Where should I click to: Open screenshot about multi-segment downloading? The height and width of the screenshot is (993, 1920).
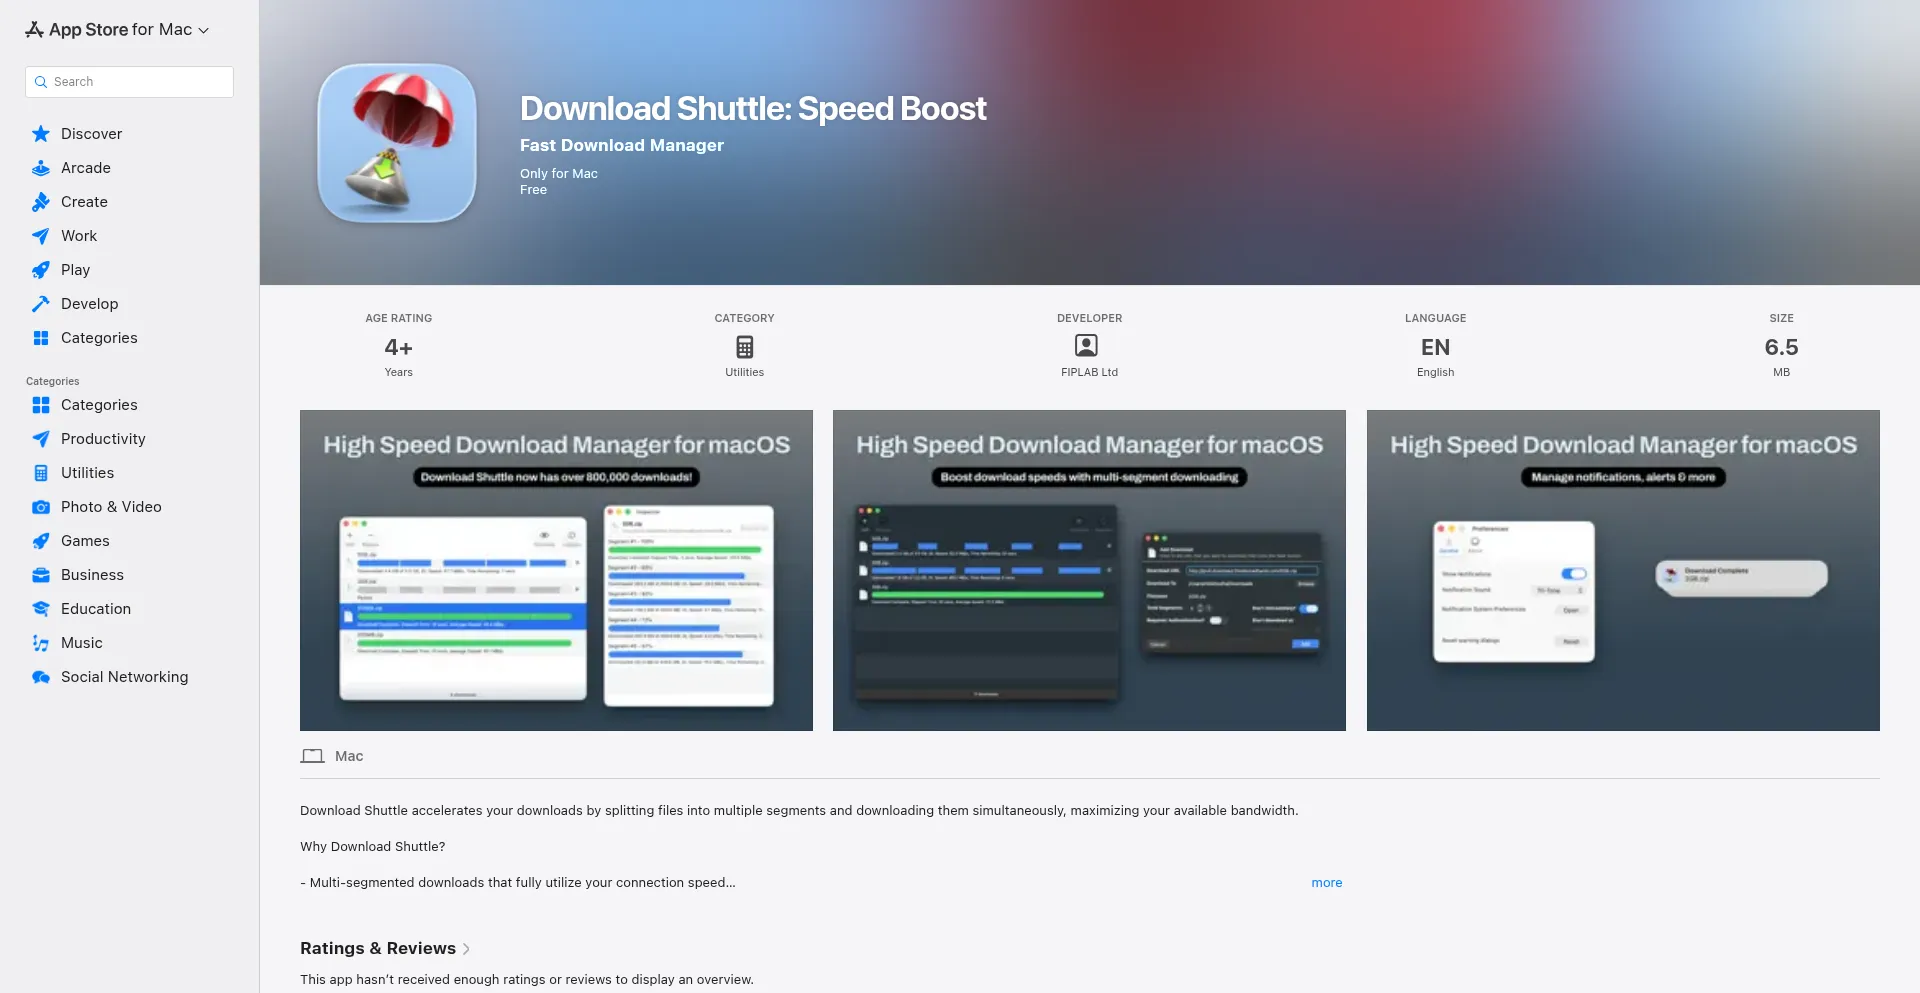point(1089,570)
